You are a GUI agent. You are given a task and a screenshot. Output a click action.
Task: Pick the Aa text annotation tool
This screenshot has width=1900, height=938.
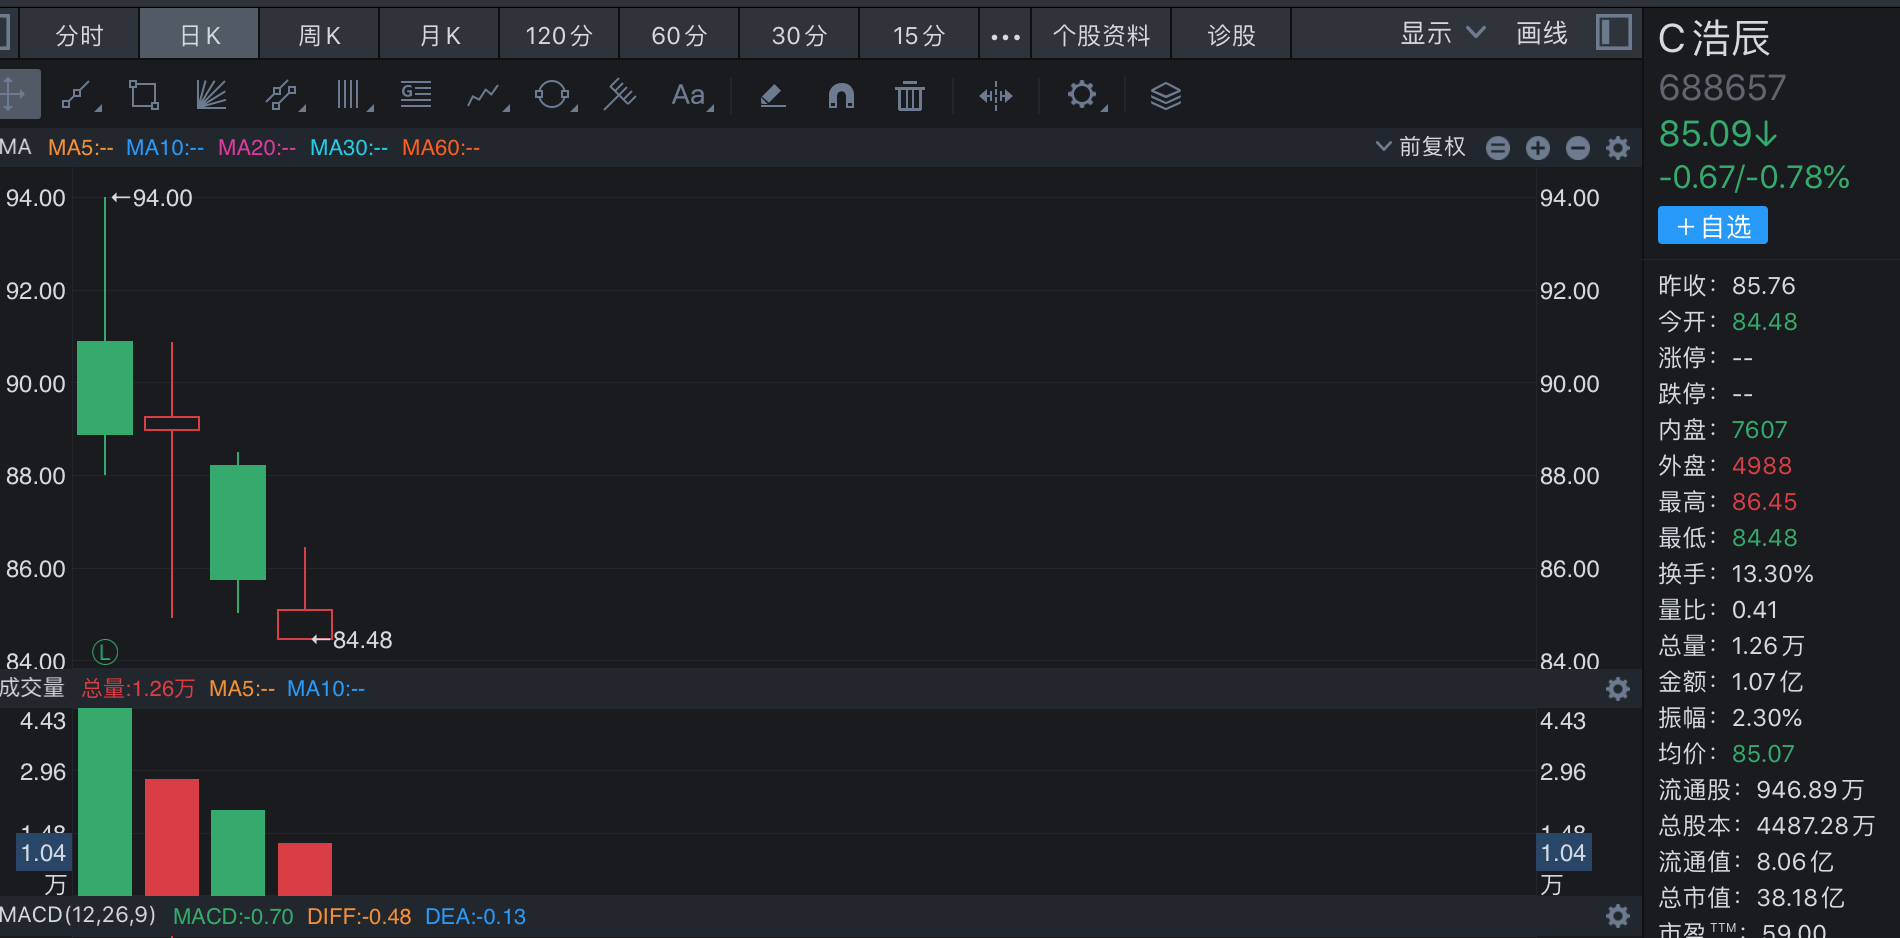tap(688, 96)
